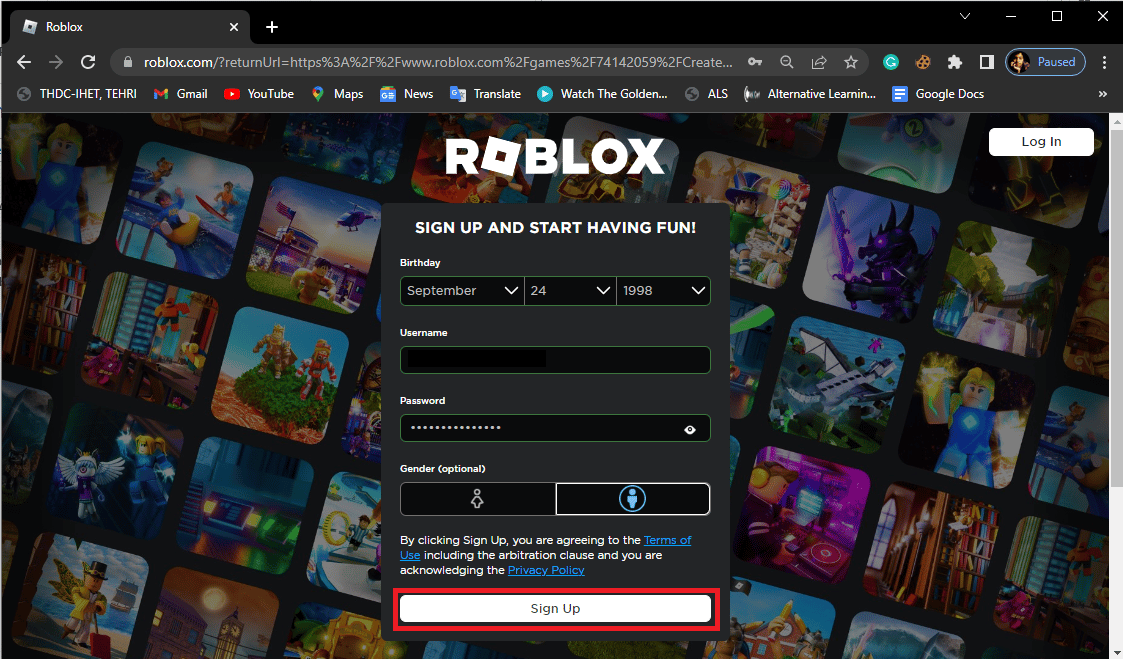The width and height of the screenshot is (1123, 659).
Task: Click the bookmark star in the address bar
Action: (x=851, y=61)
